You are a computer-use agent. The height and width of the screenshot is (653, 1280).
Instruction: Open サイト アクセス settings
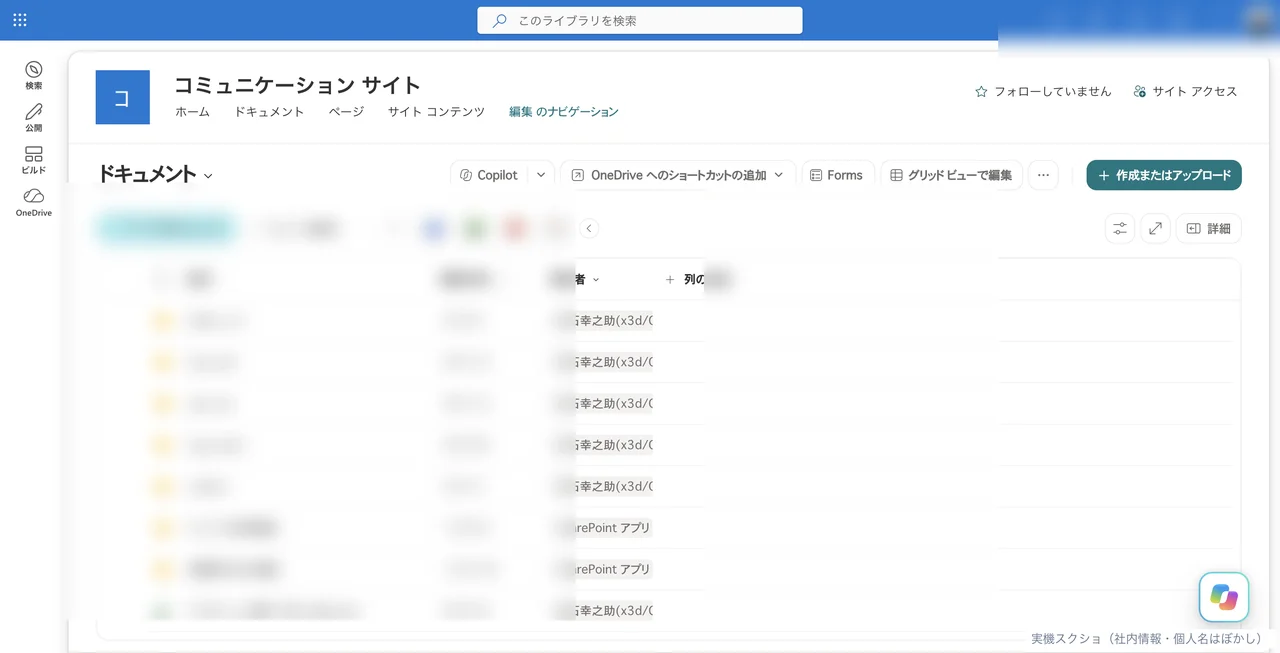tap(1185, 91)
